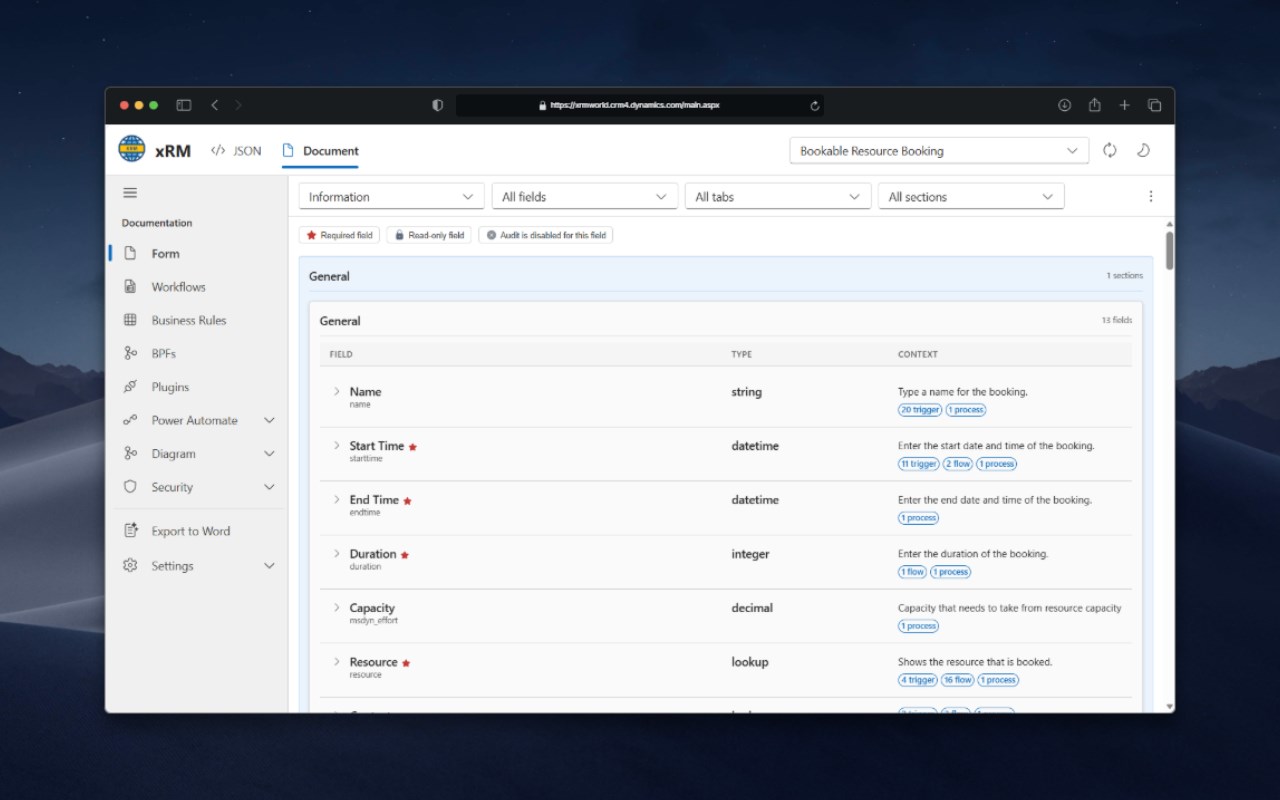The width and height of the screenshot is (1280, 800).
Task: Click the 4 trigger badge for Resource
Action: pyautogui.click(x=917, y=680)
